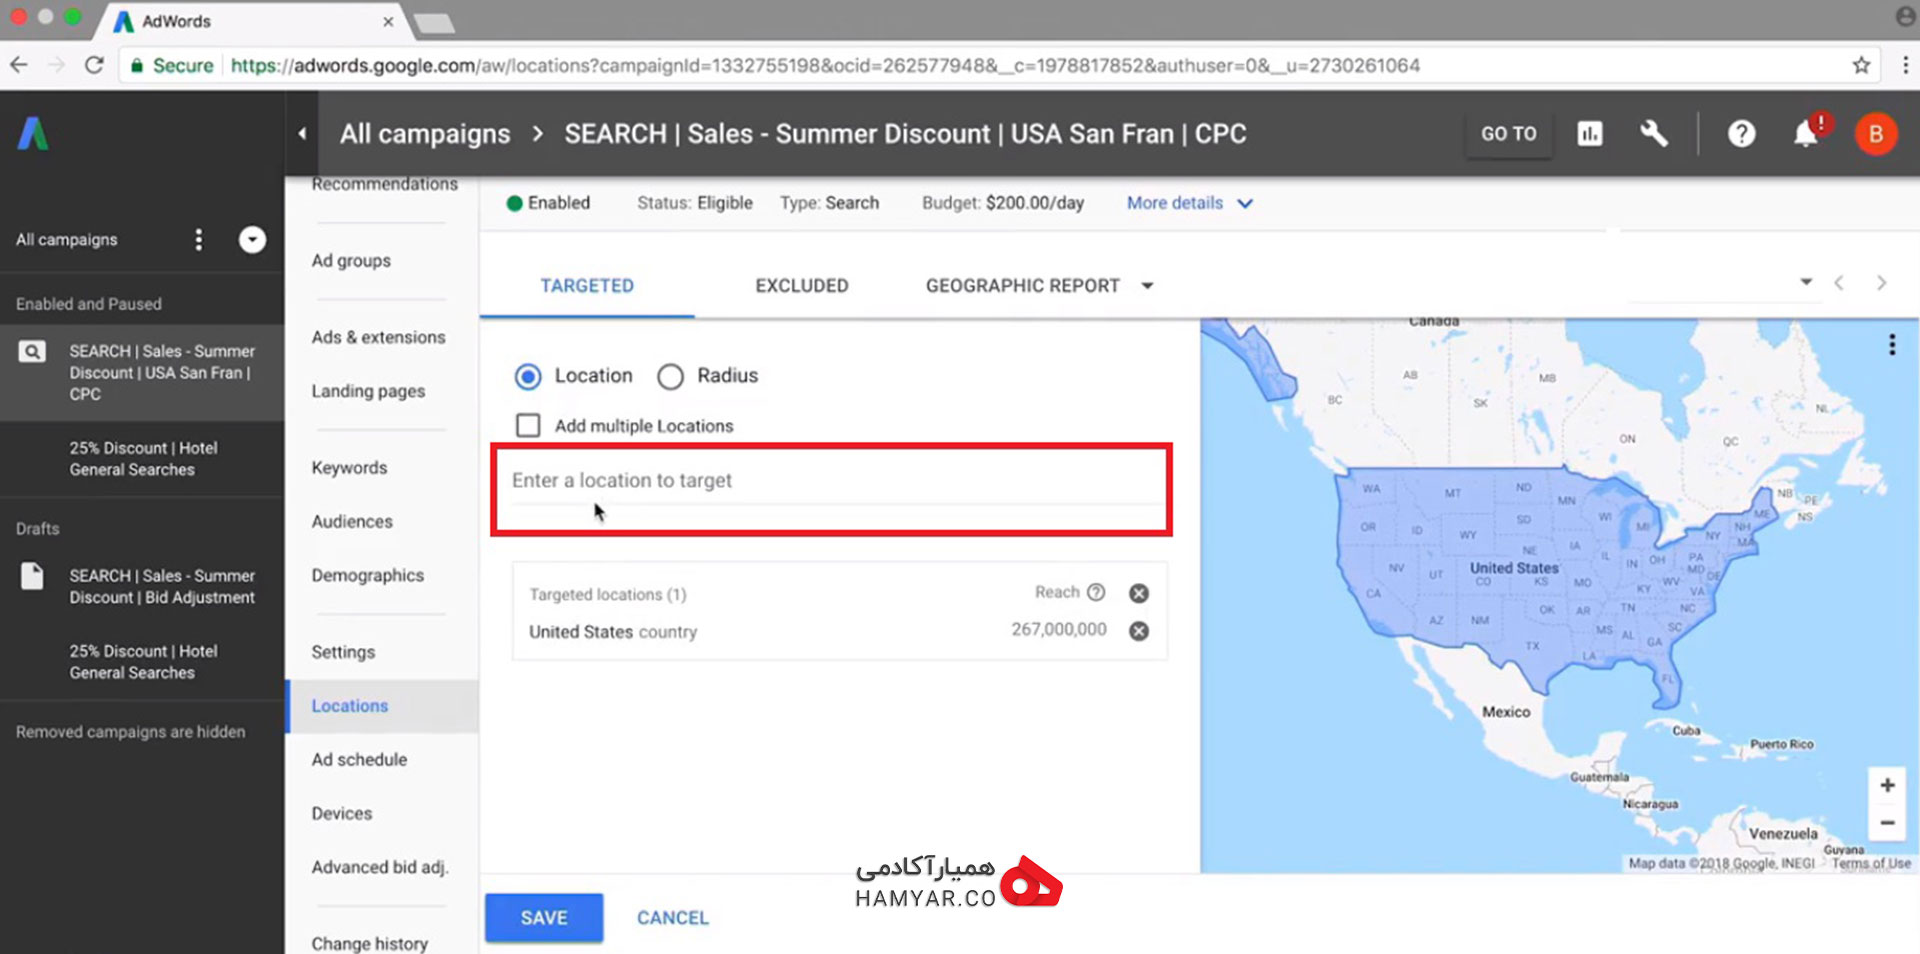Open Ads & extensions menu item
1920x954 pixels.
point(378,337)
